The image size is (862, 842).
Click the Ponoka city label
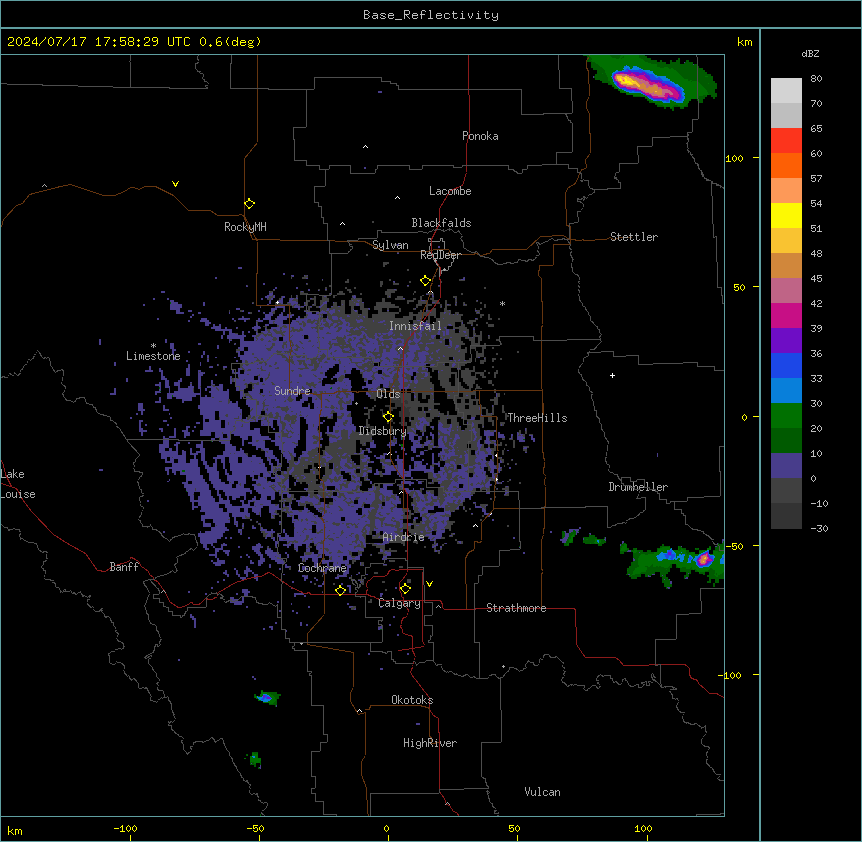[x=480, y=136]
